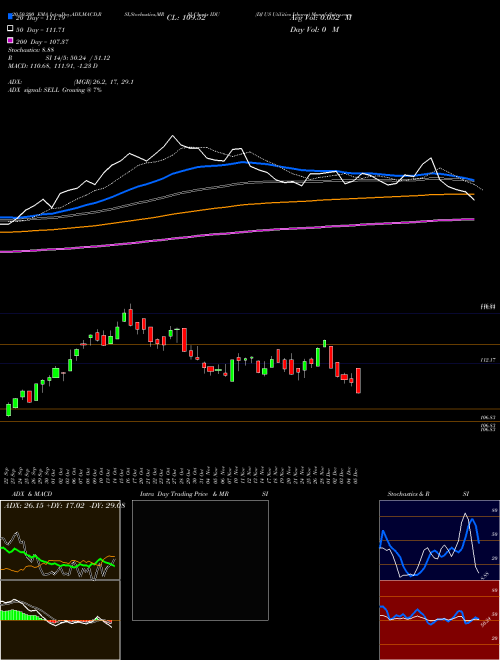The image size is (500, 660).
Task: Click the magenta 200 Day legend swatch
Action: pyautogui.click(x=11, y=40)
